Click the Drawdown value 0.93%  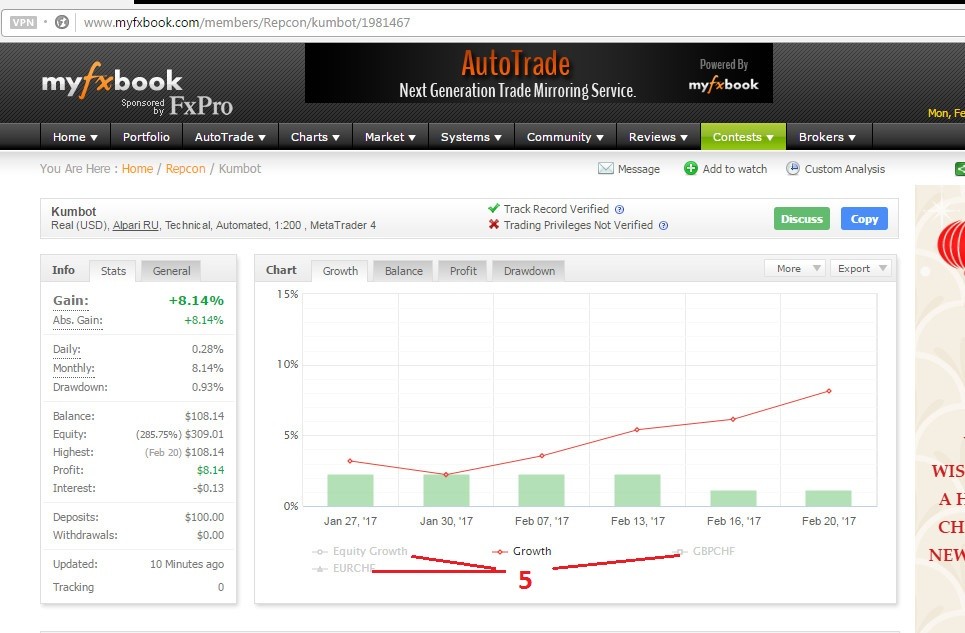click(207, 387)
